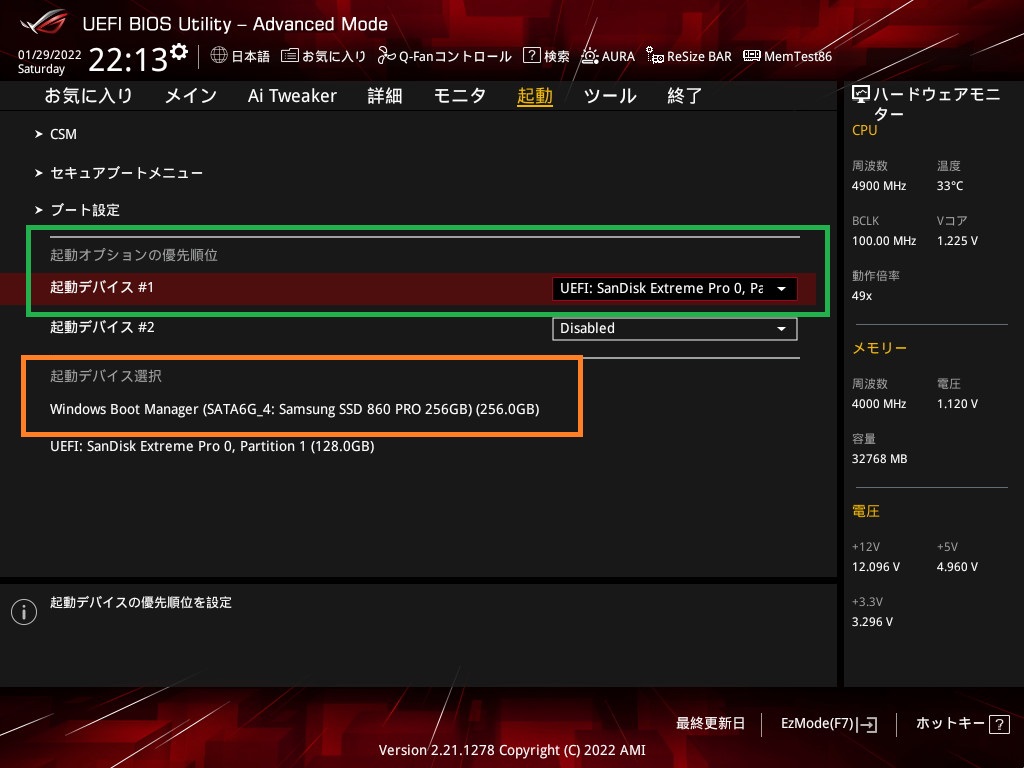1024x768 pixels.
Task: Open Q-Fan control fan icon
Action: pyautogui.click(x=386, y=56)
